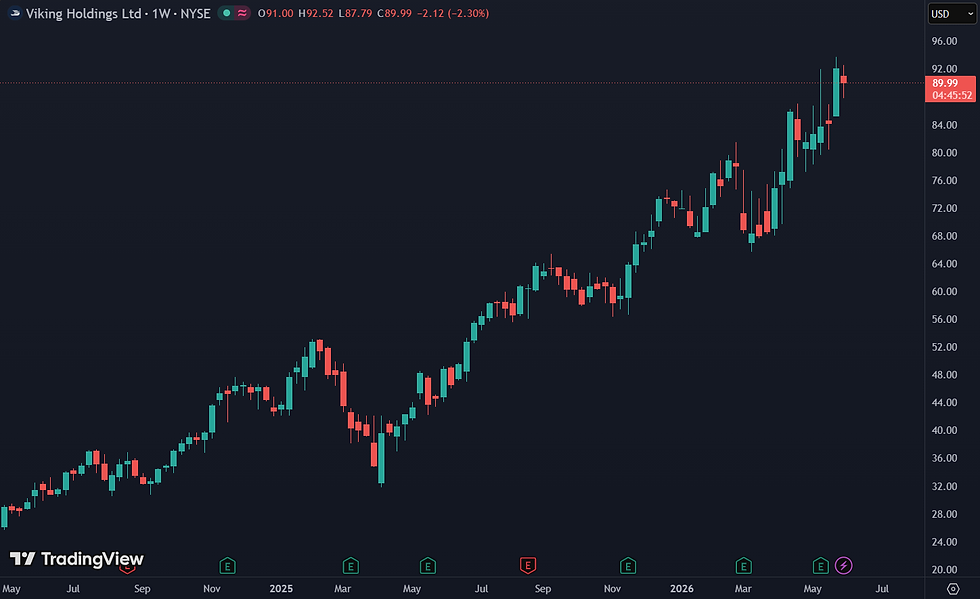Open the earnings marker near Mar 2025
The image size is (980, 599).
[351, 566]
